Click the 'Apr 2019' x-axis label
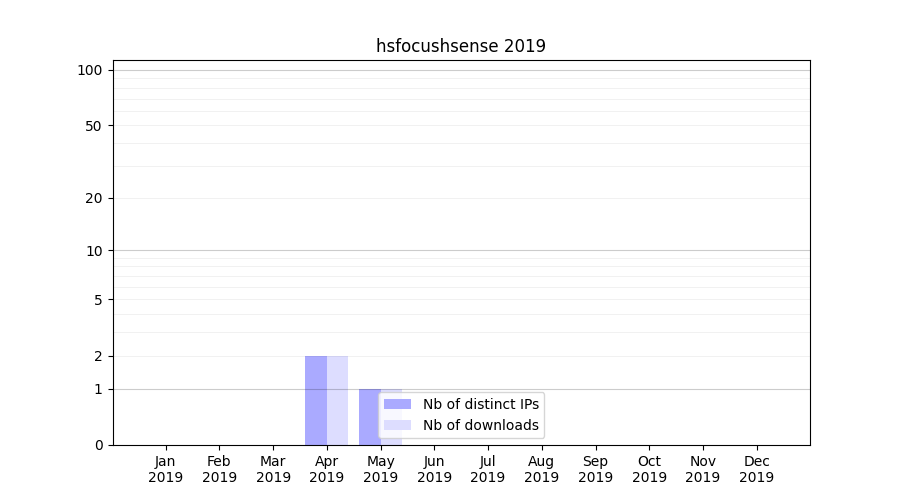 [x=327, y=469]
